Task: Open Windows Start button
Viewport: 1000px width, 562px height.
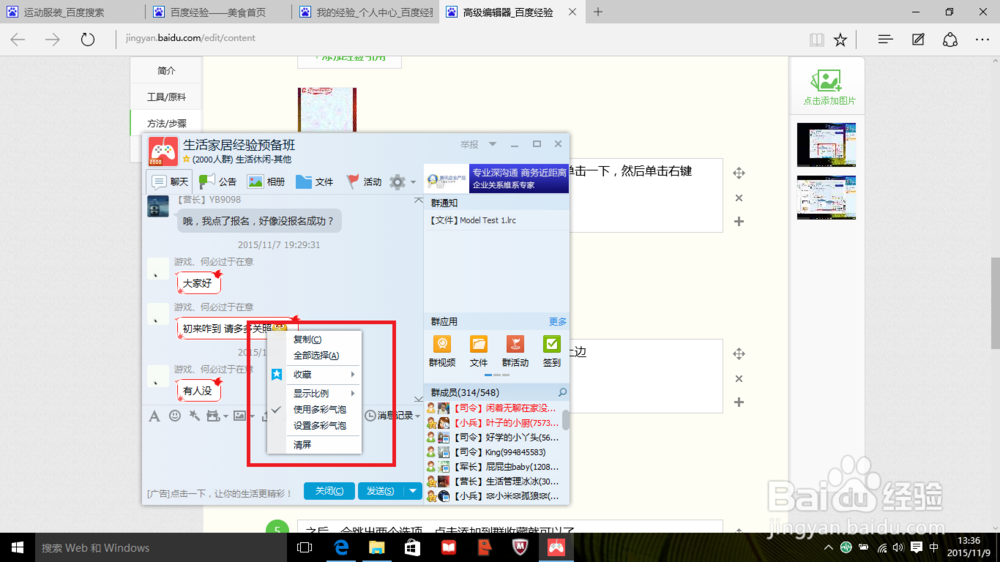Action: [x=17, y=548]
